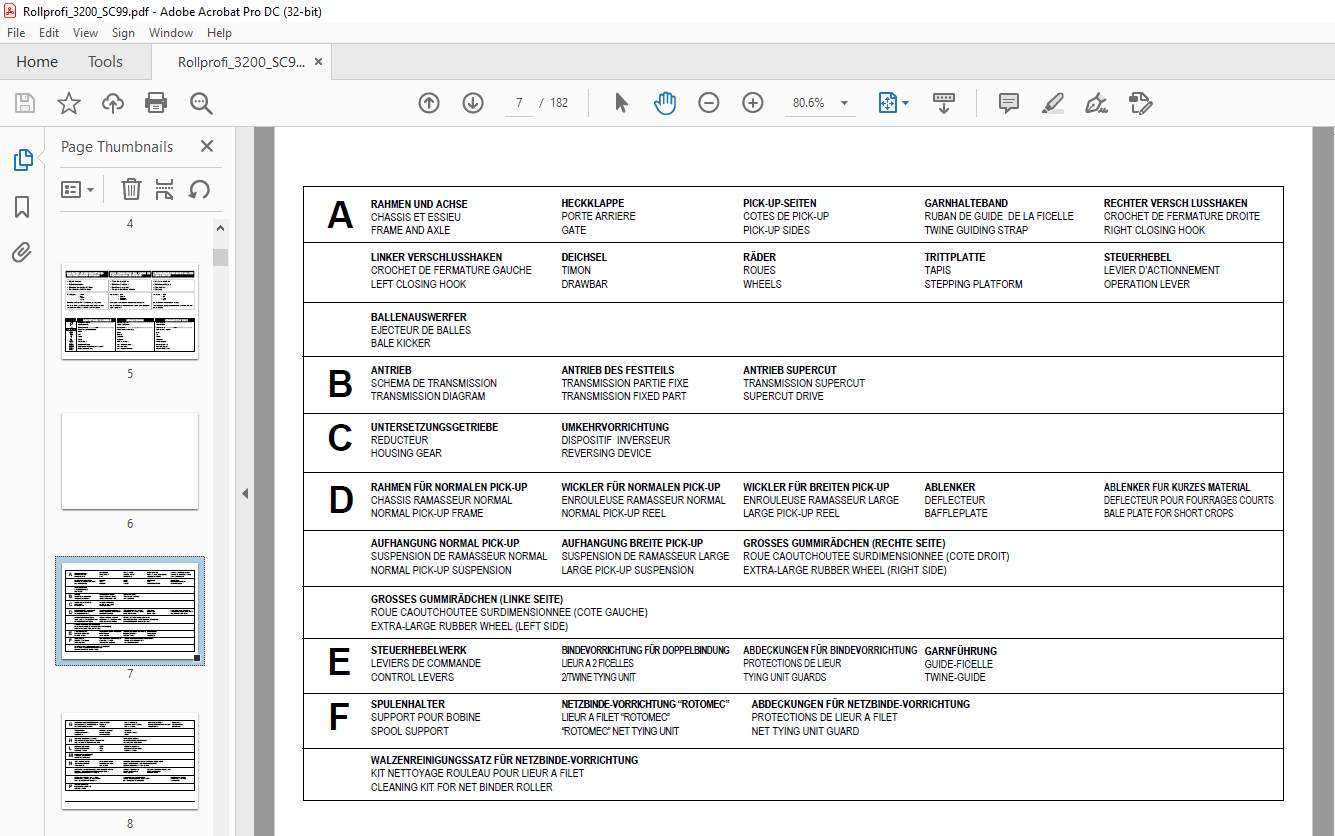This screenshot has width=1335, height=836.
Task: Switch to the Home tab
Action: click(37, 62)
